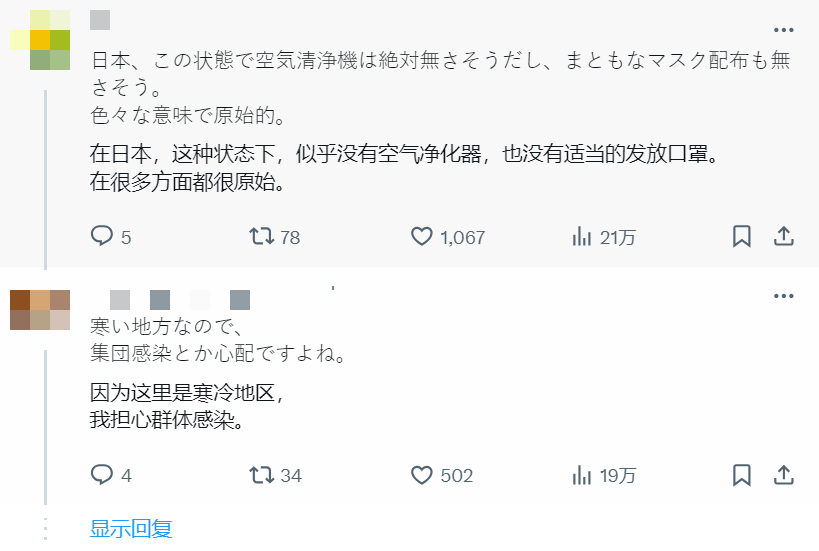The image size is (819, 551).
Task: Reply to the cold region tweet
Action: [x=103, y=475]
